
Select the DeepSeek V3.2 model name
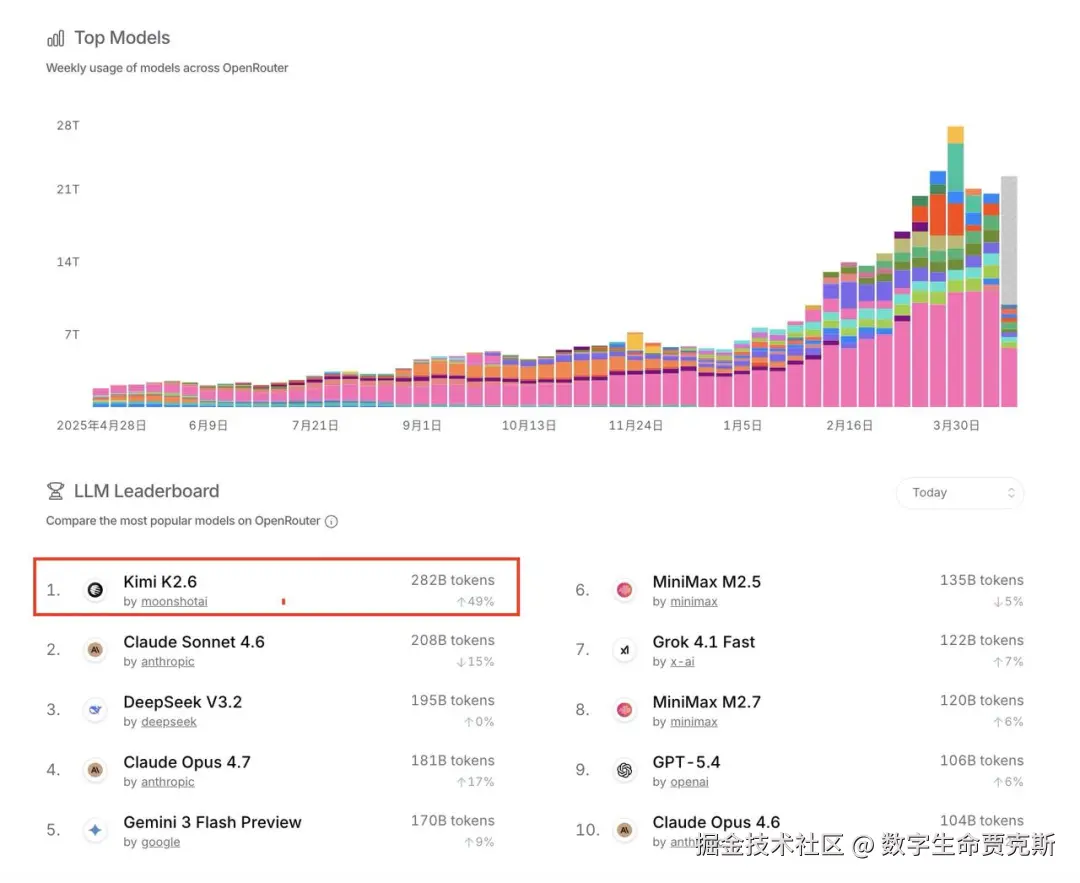[x=183, y=702]
